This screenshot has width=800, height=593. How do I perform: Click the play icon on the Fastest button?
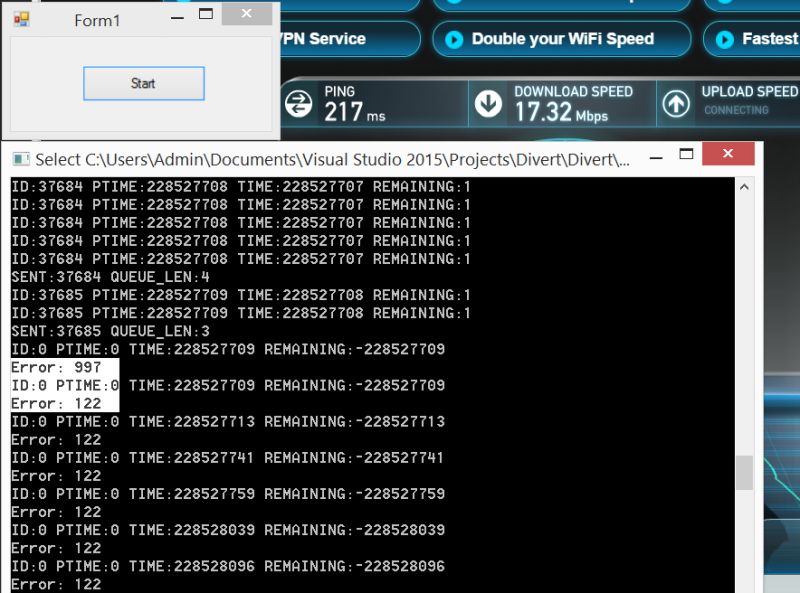tap(727, 40)
